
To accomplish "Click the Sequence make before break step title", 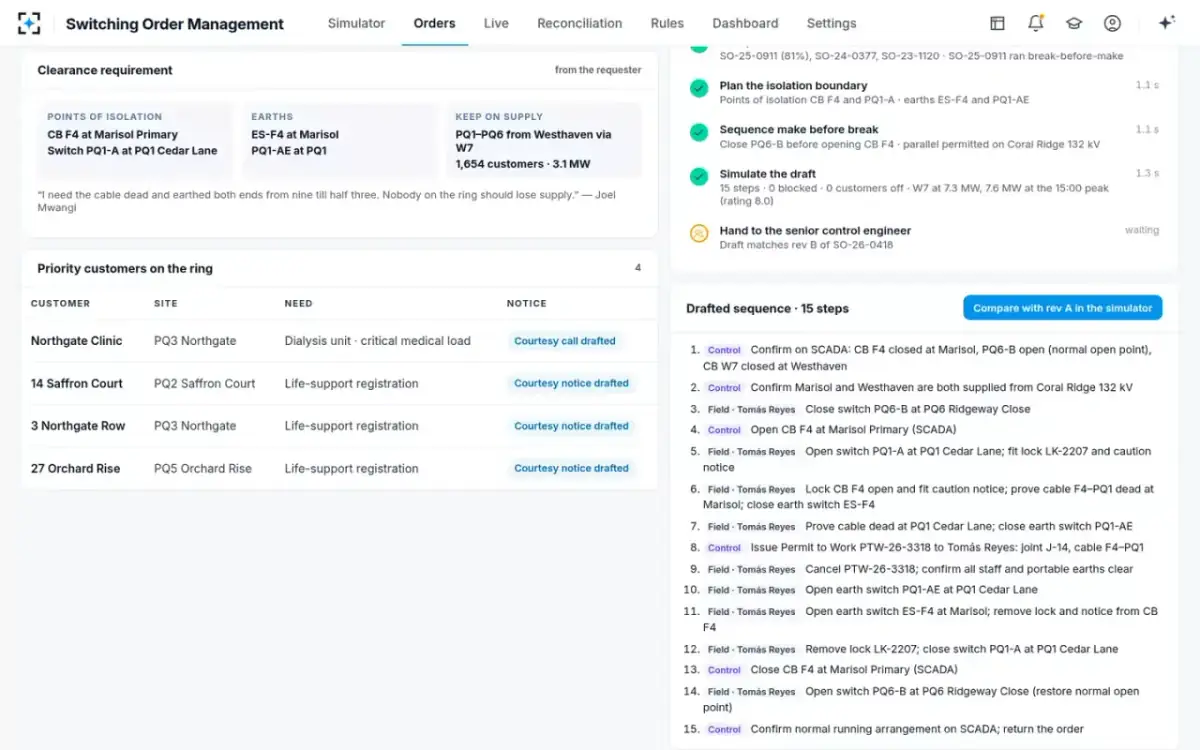I will 799,129.
